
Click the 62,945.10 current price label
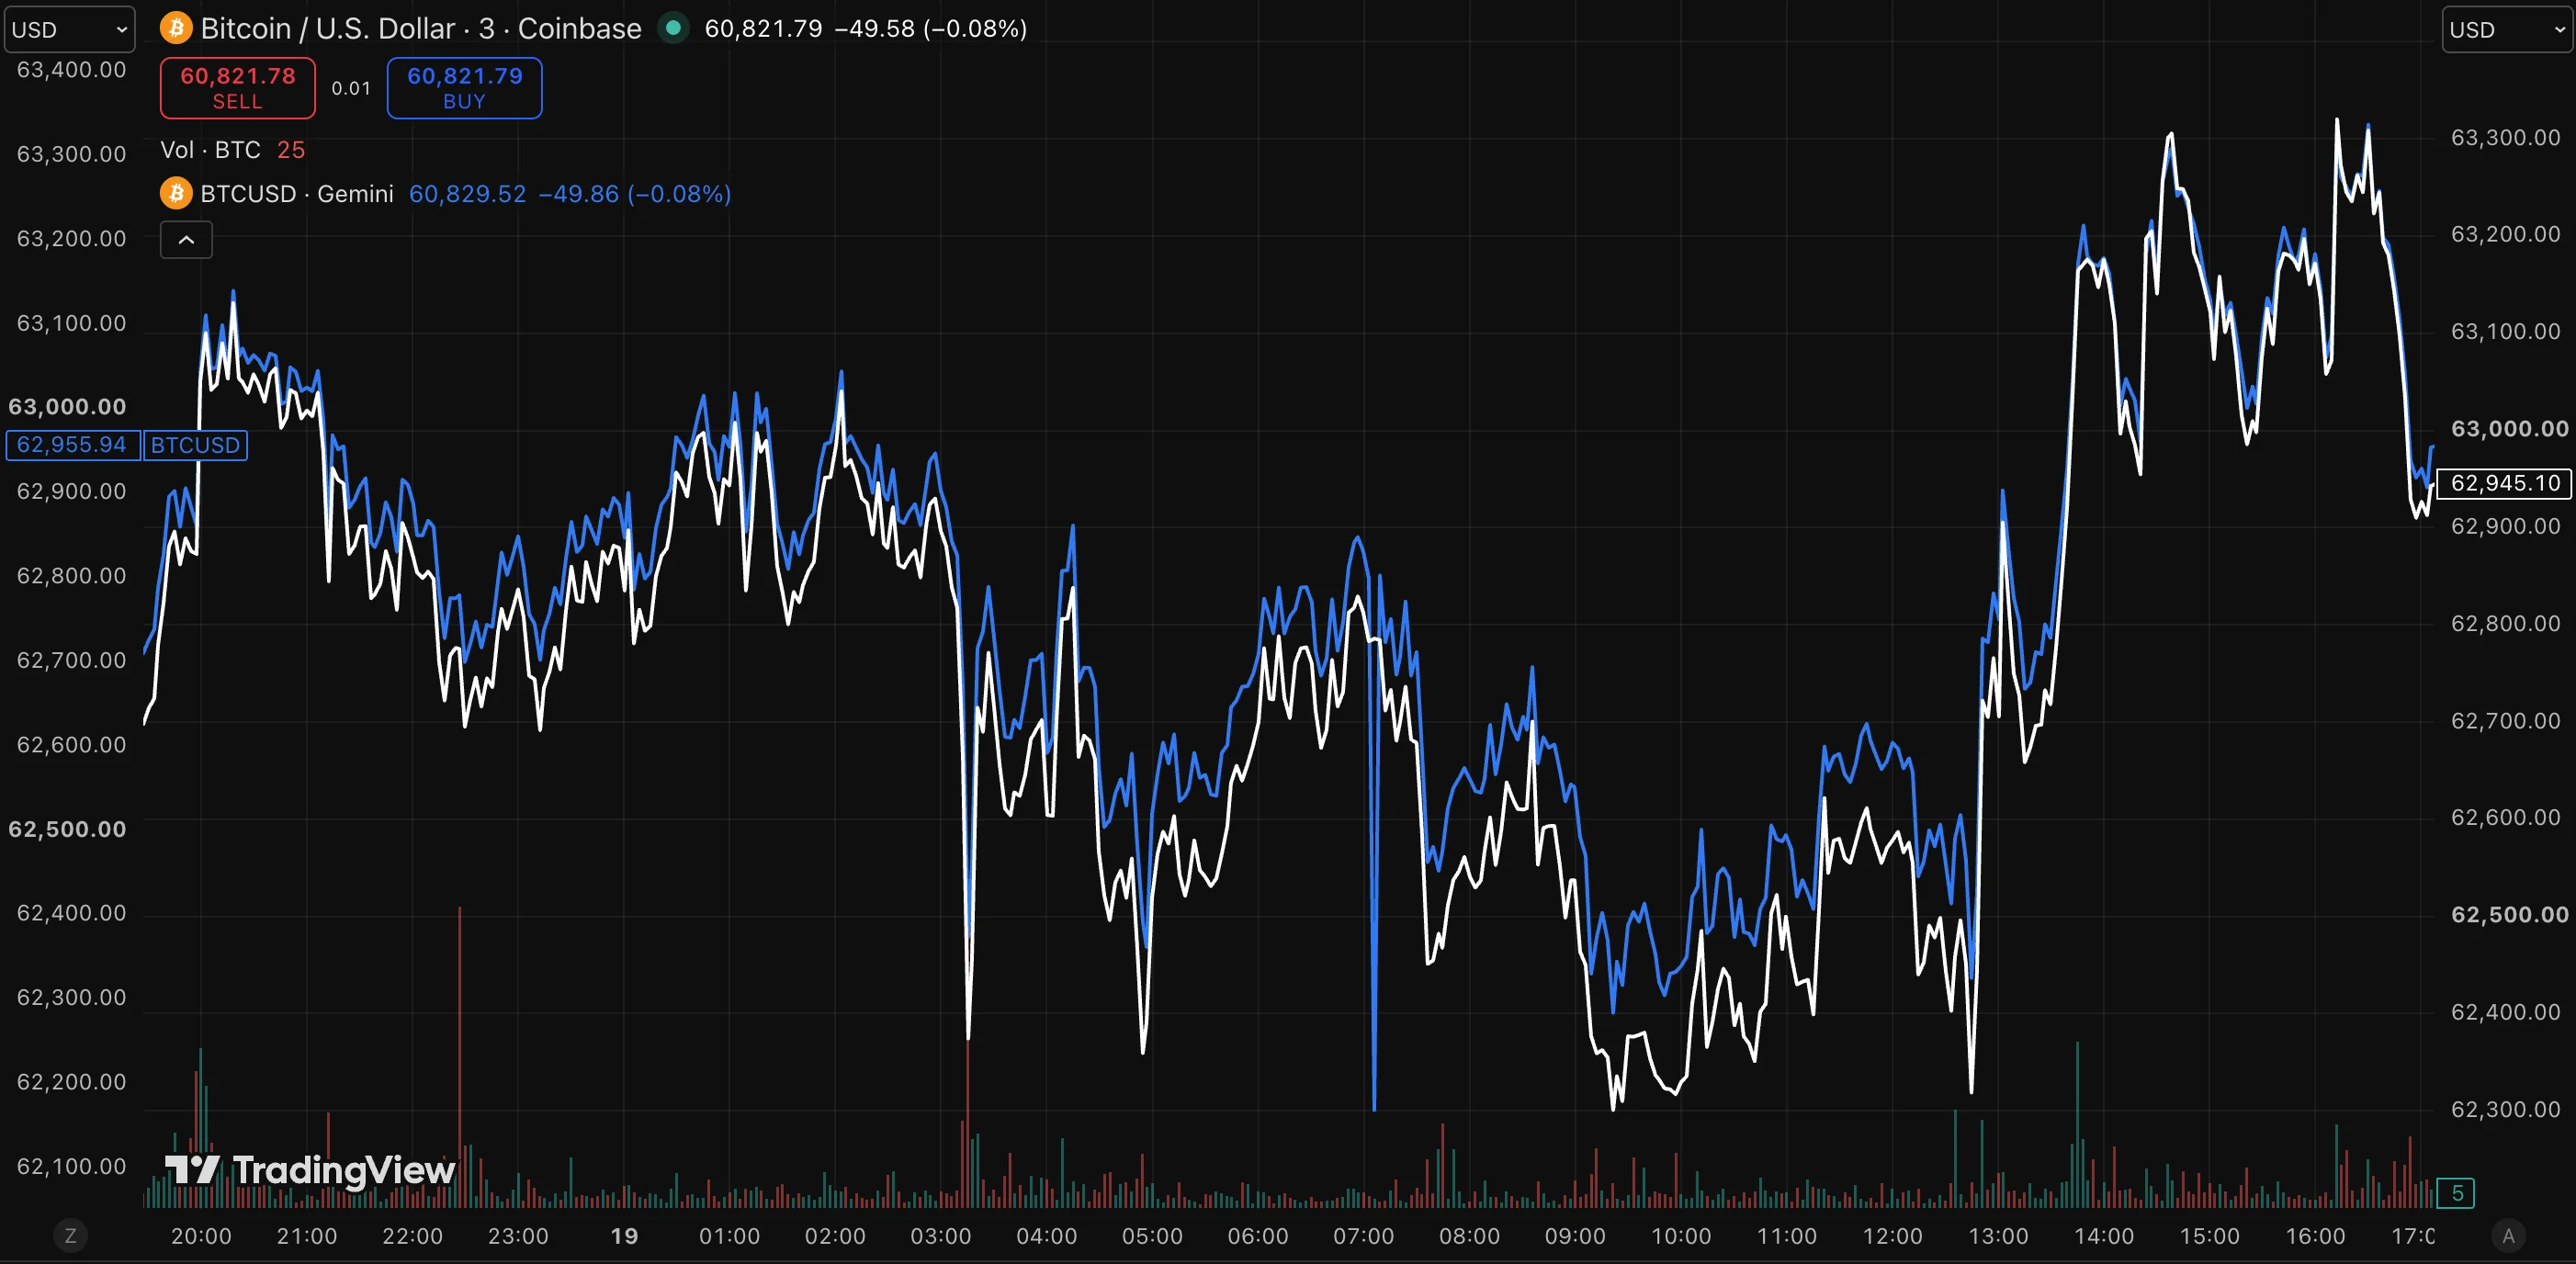(x=2505, y=483)
